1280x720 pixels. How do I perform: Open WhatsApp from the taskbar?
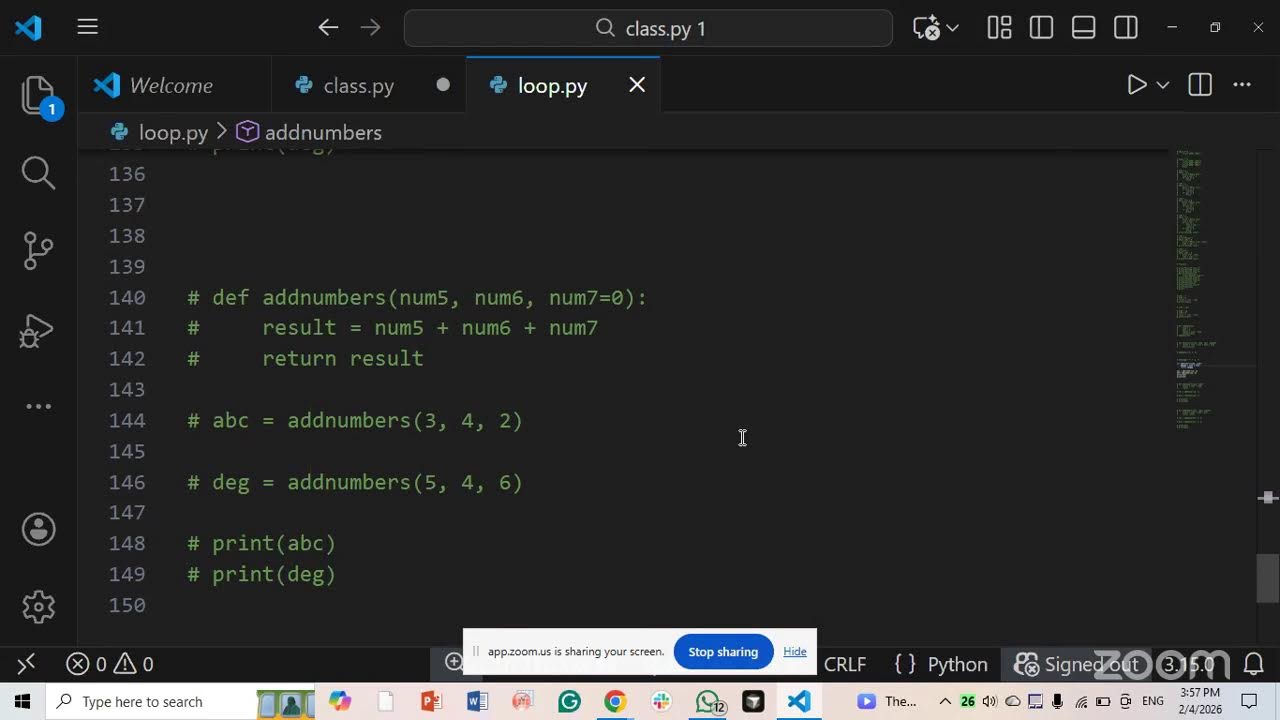coord(708,702)
